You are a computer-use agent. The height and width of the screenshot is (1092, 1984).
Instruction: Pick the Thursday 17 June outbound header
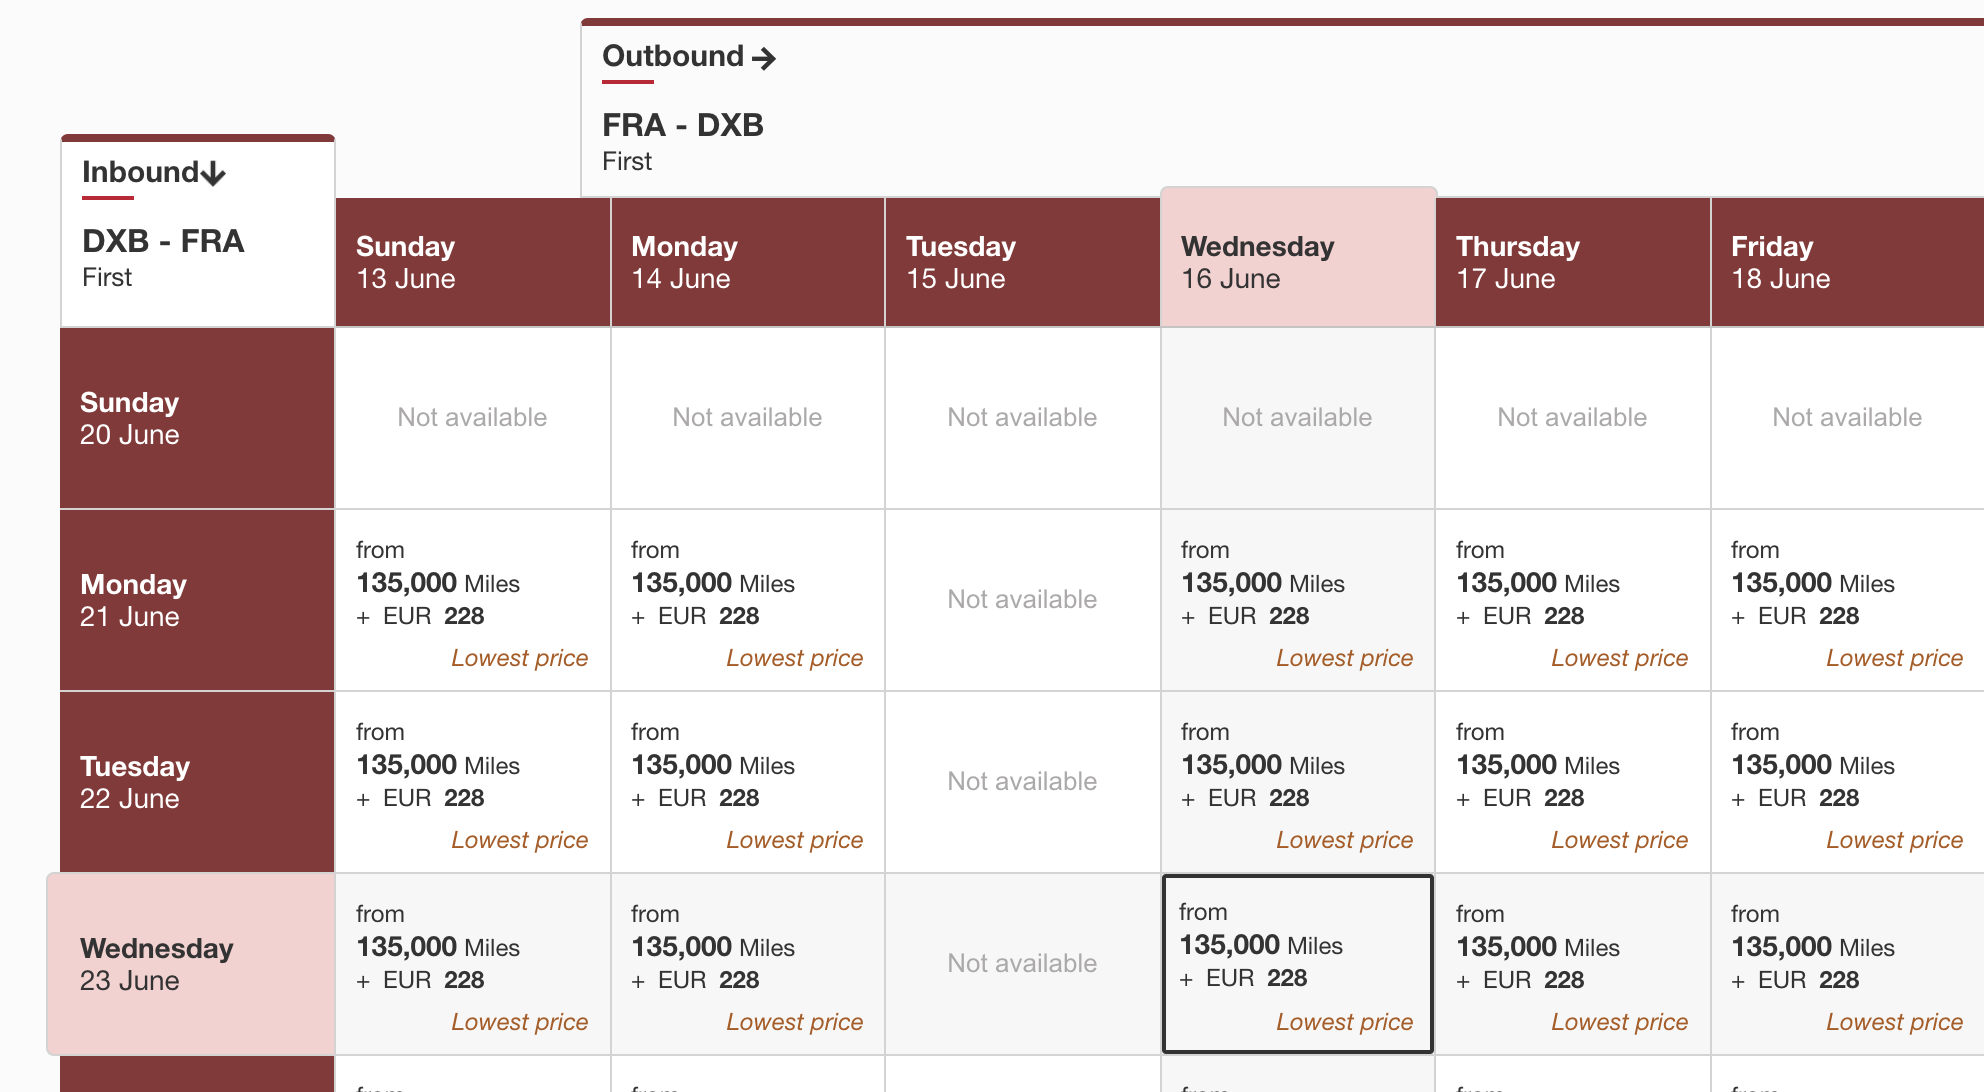(1572, 262)
